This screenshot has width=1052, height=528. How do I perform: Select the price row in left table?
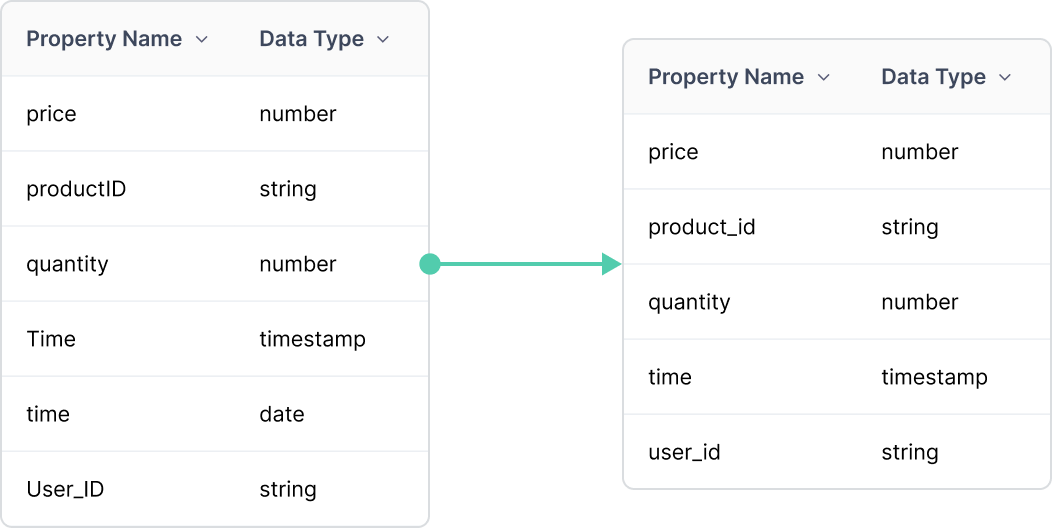215,113
